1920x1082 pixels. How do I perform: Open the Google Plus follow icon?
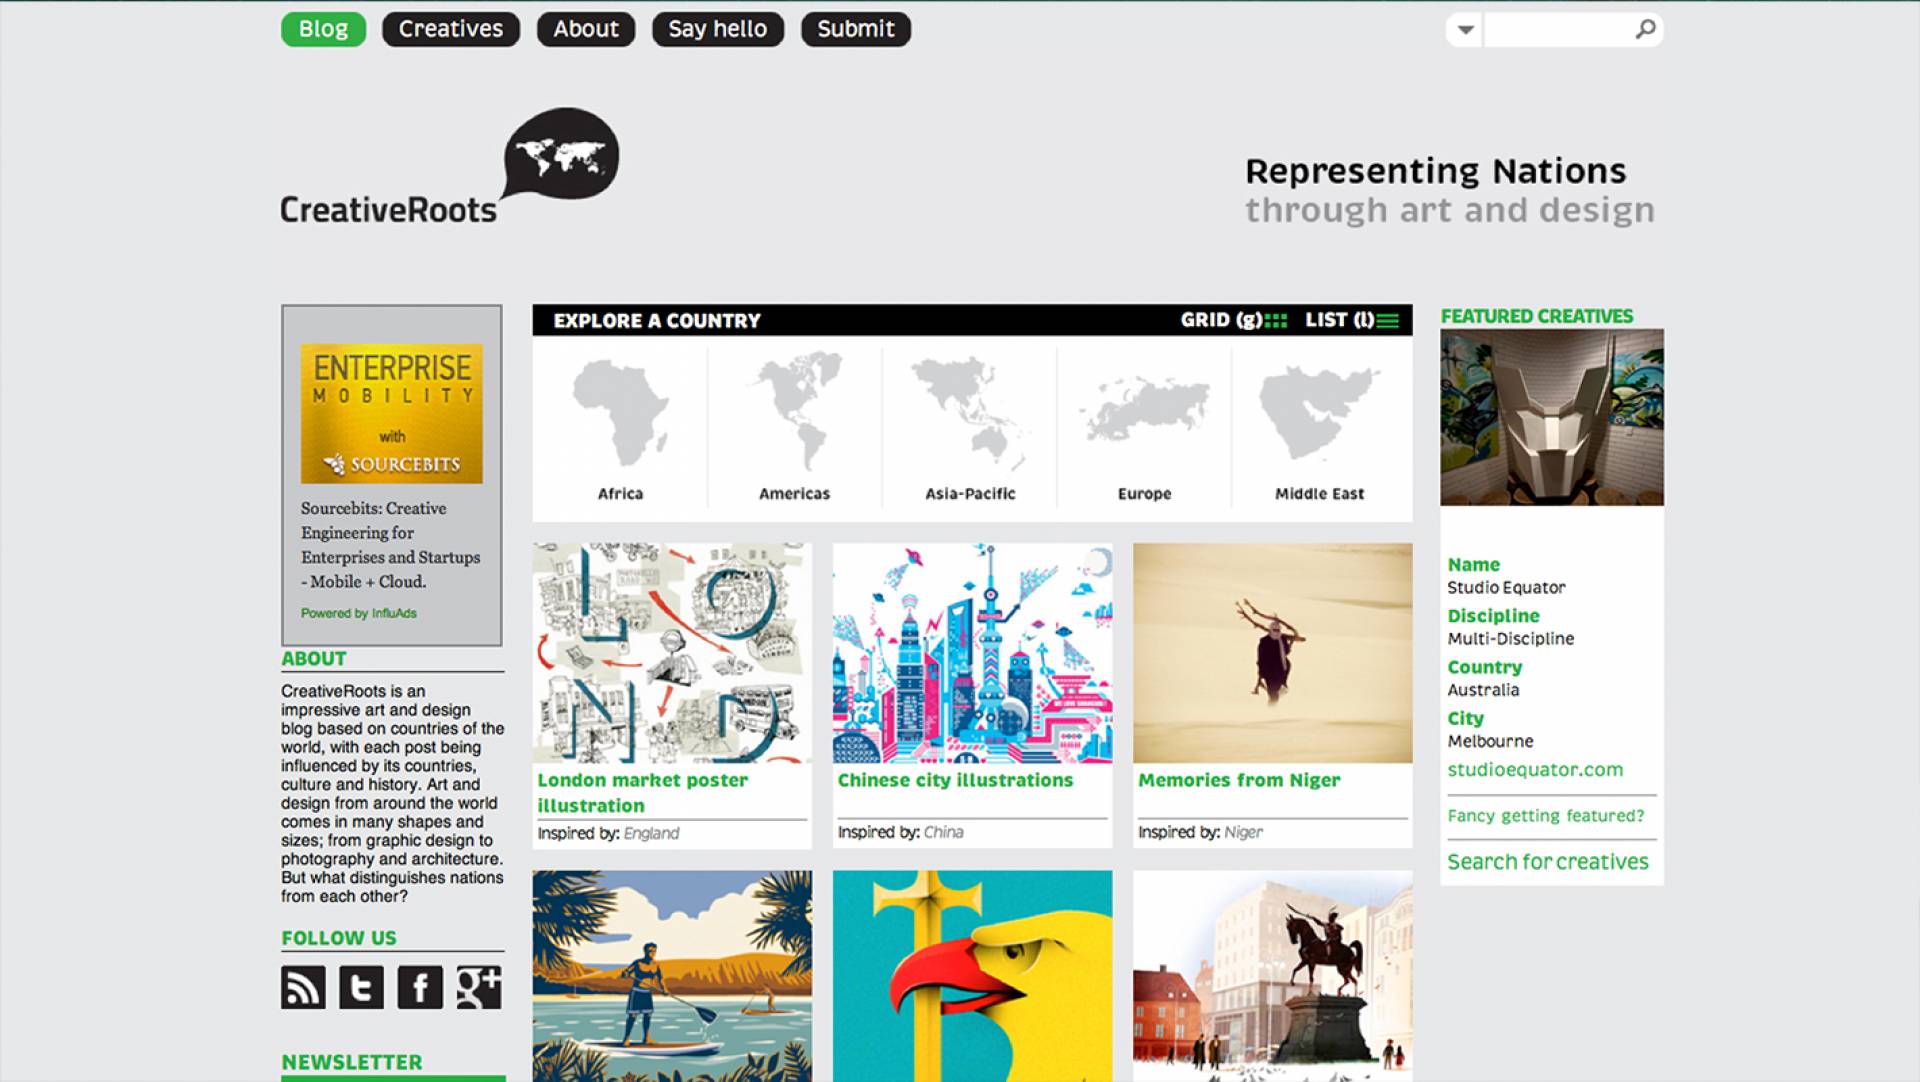pos(479,987)
